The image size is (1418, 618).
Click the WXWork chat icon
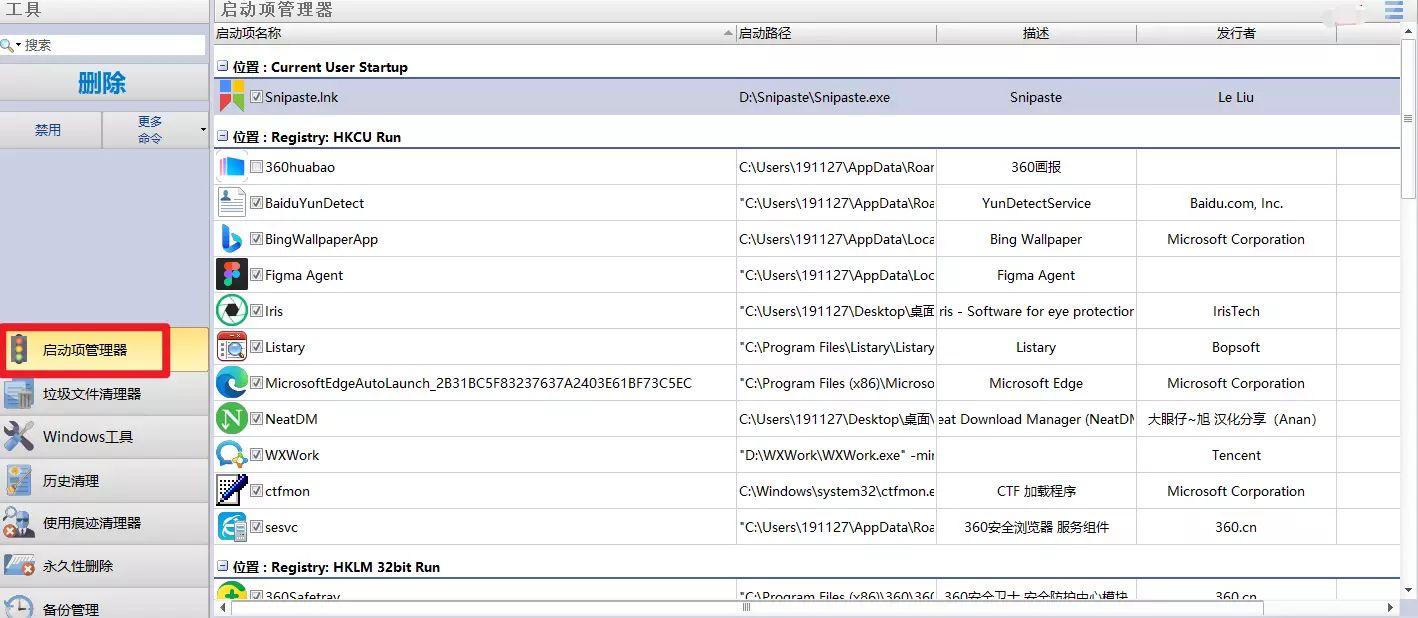pos(232,455)
